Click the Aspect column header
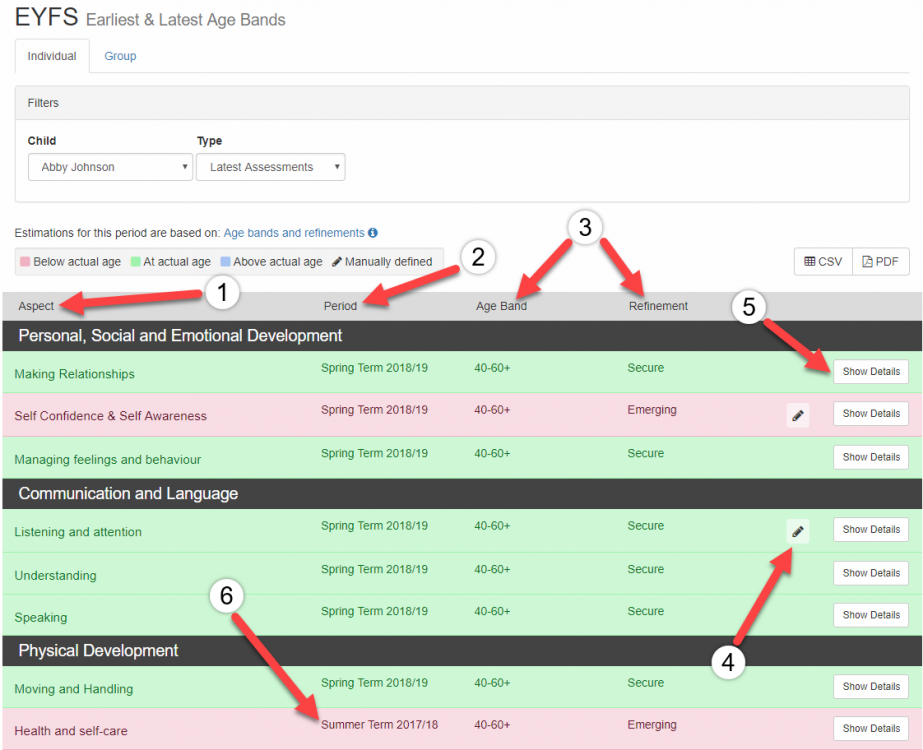The image size is (923, 750). point(36,306)
